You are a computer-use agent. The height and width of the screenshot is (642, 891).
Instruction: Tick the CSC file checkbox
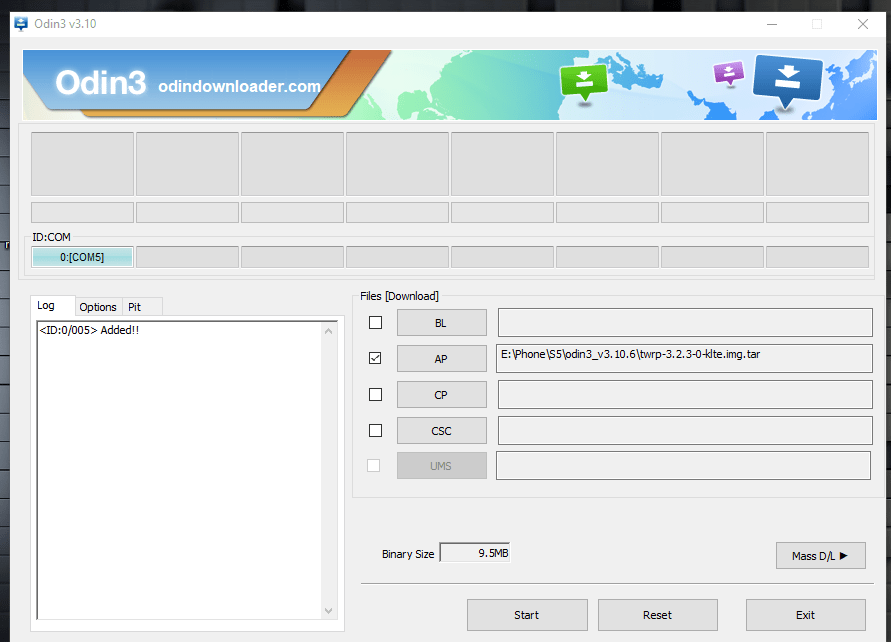click(x=376, y=431)
